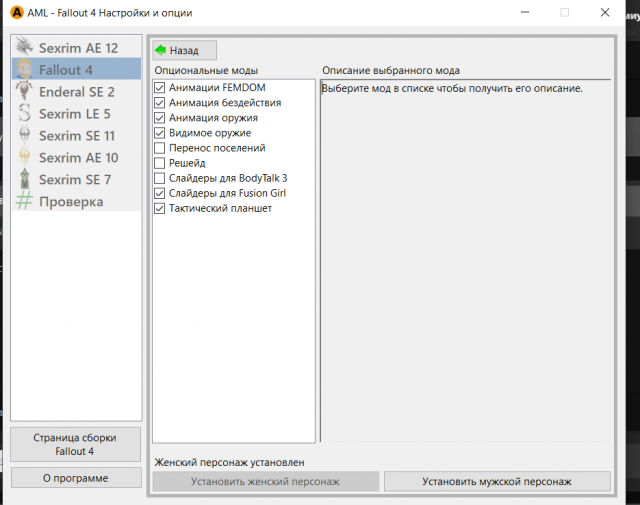640x505 pixels.
Task: Open the О программе button
Action: pos(75,479)
